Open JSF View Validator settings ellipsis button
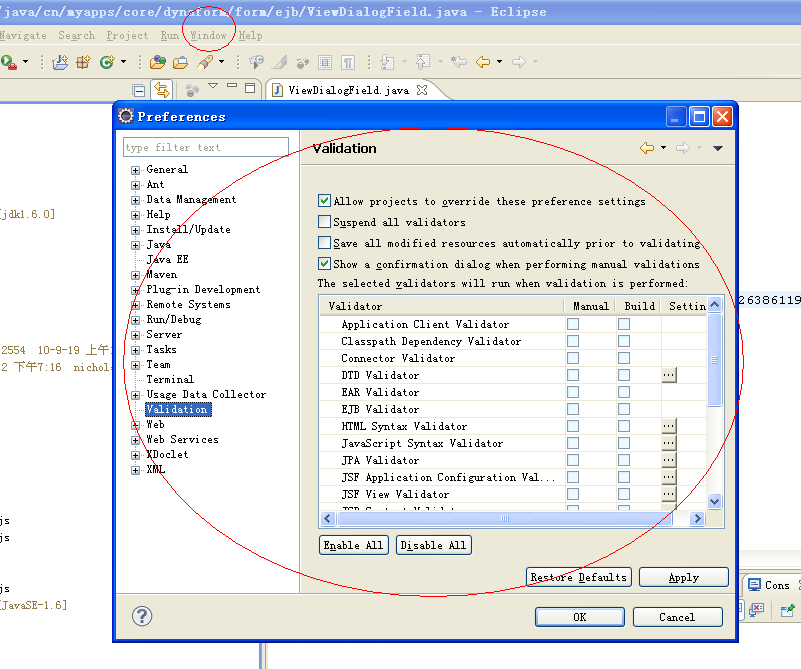Viewport: 801px width, 669px height. (669, 494)
